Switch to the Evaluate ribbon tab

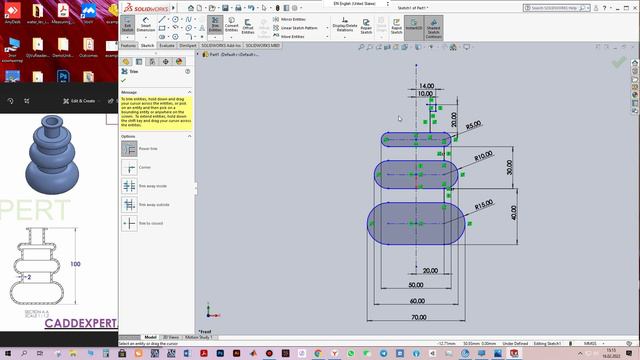(x=167, y=46)
